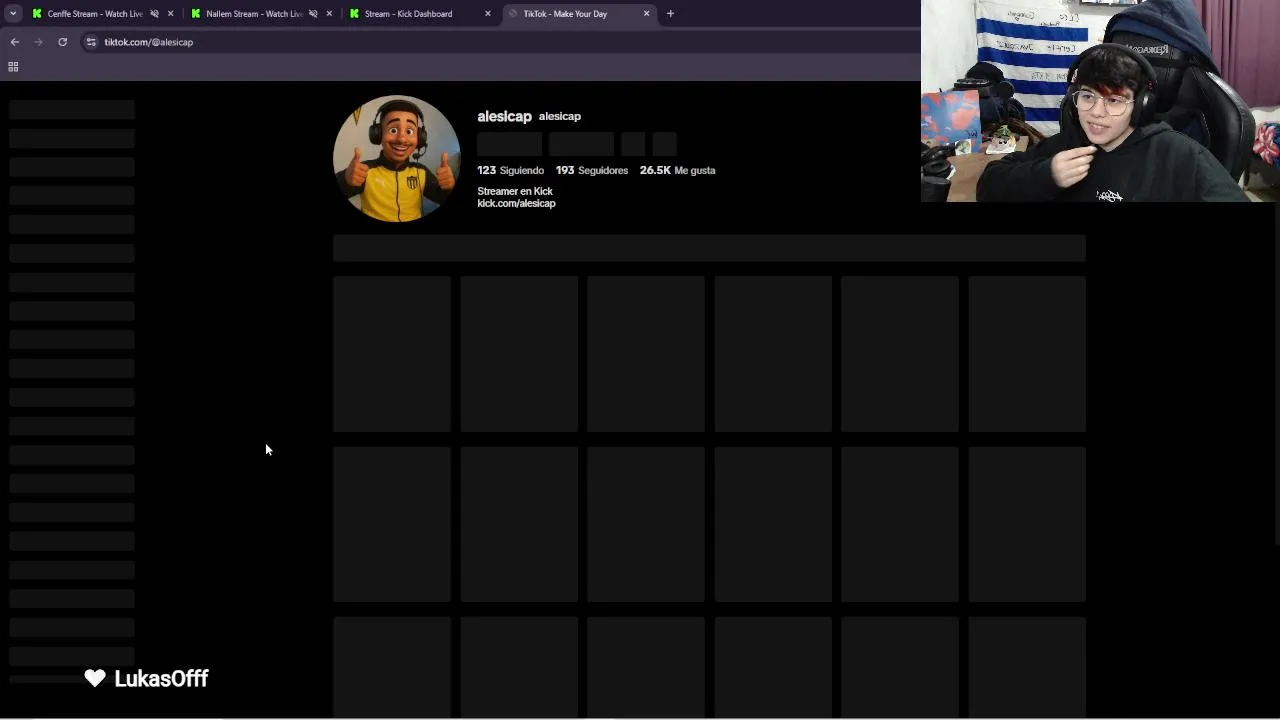This screenshot has height=720, width=1280.
Task: Close the TikTok tab
Action: tap(646, 14)
